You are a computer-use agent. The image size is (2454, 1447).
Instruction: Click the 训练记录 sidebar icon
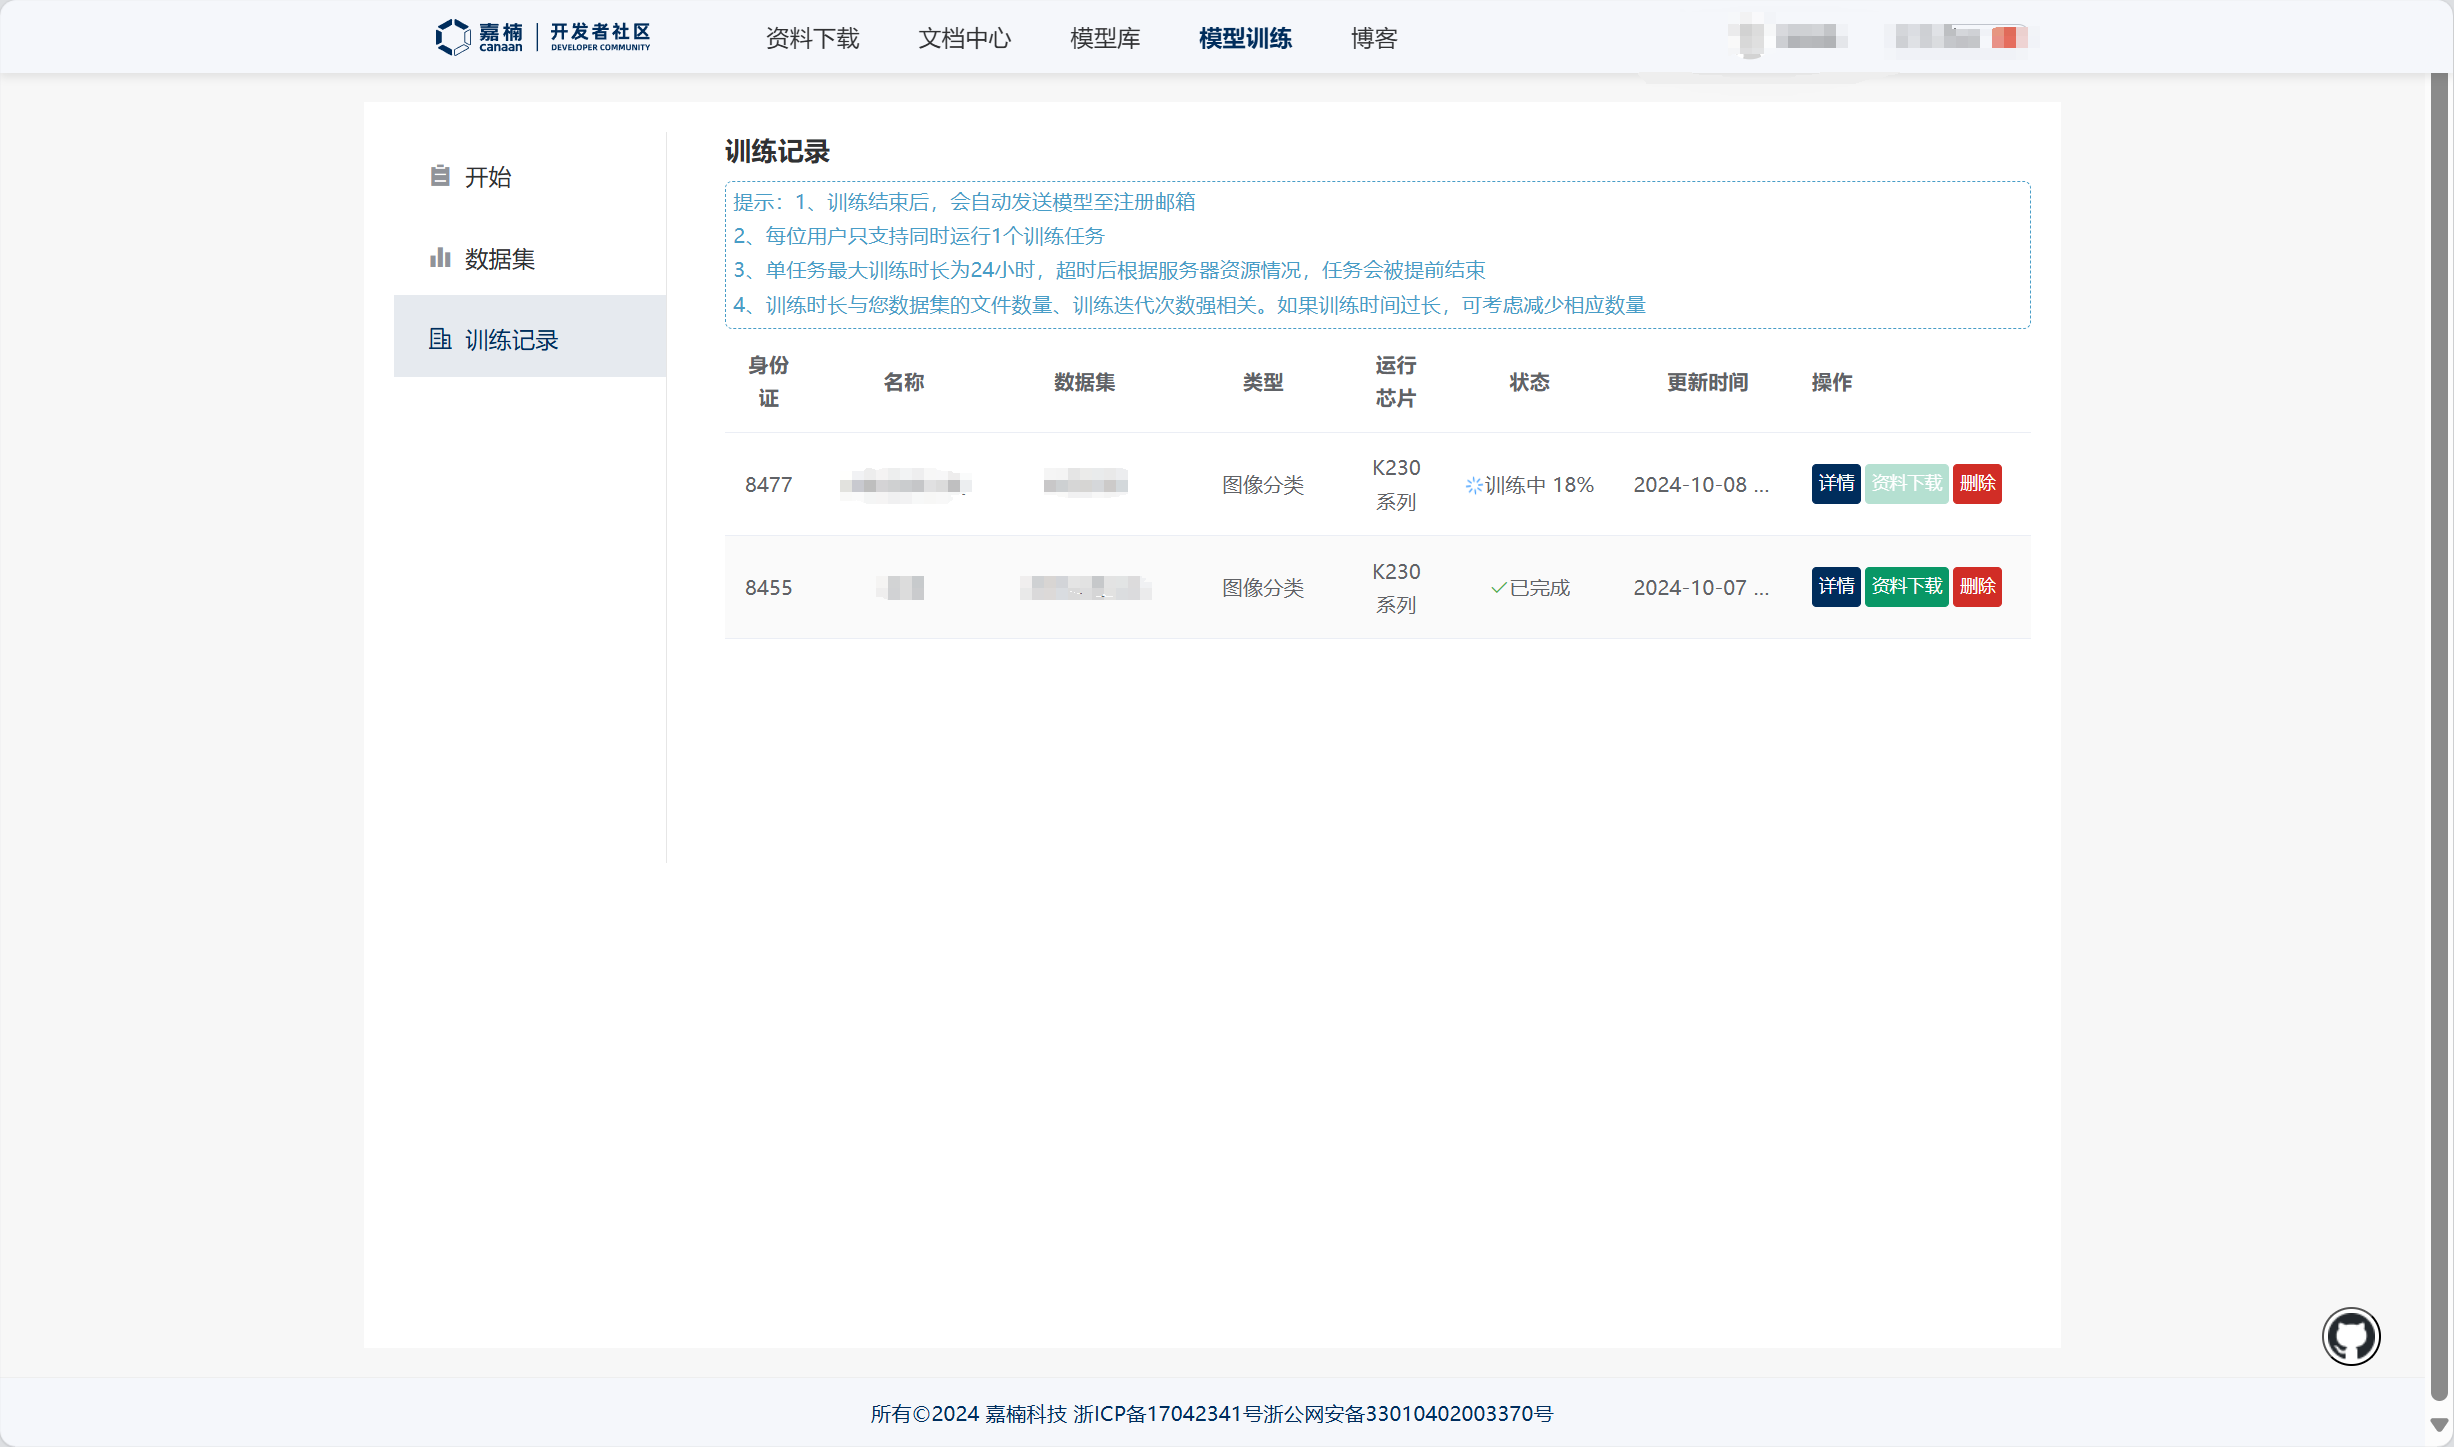click(x=440, y=339)
